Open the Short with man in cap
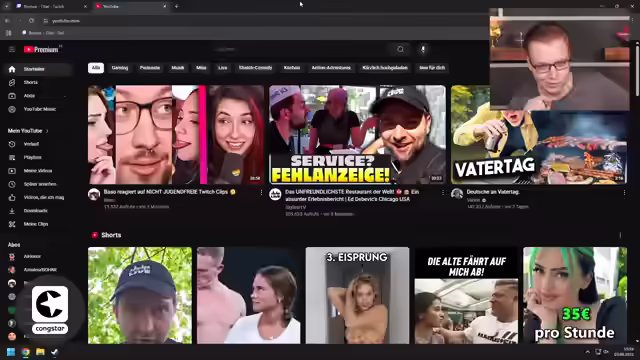 point(140,295)
